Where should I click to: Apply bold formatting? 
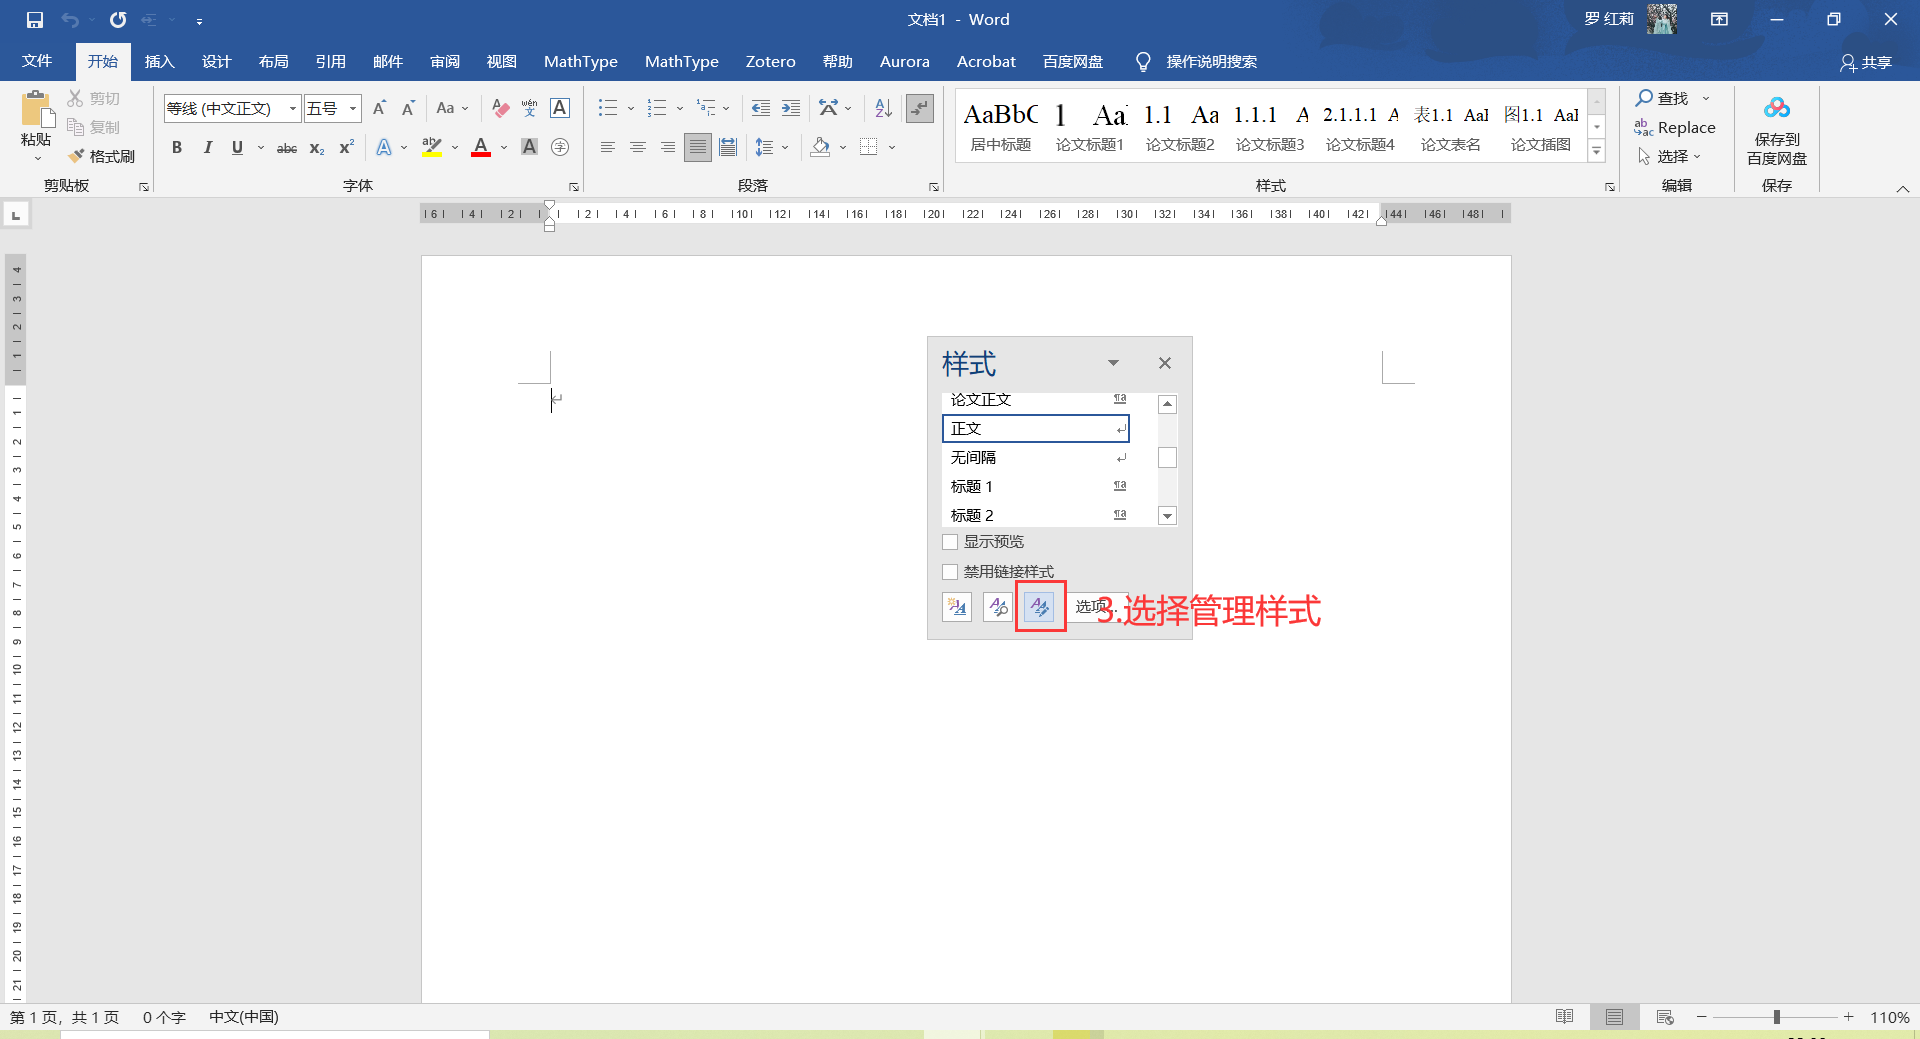pyautogui.click(x=177, y=147)
